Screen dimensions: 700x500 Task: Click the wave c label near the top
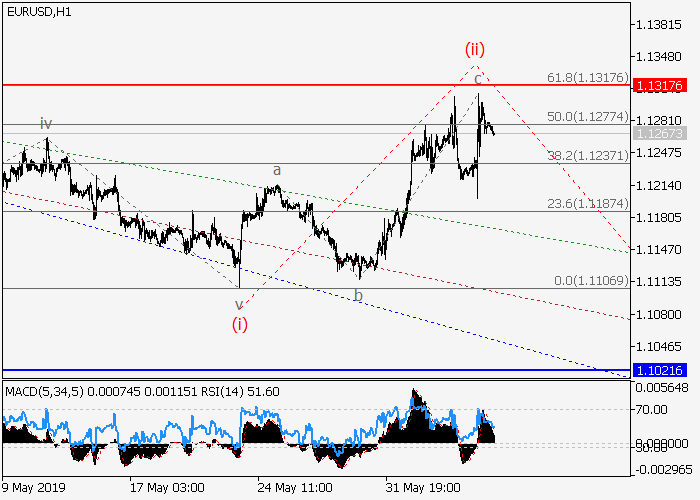tap(478, 78)
